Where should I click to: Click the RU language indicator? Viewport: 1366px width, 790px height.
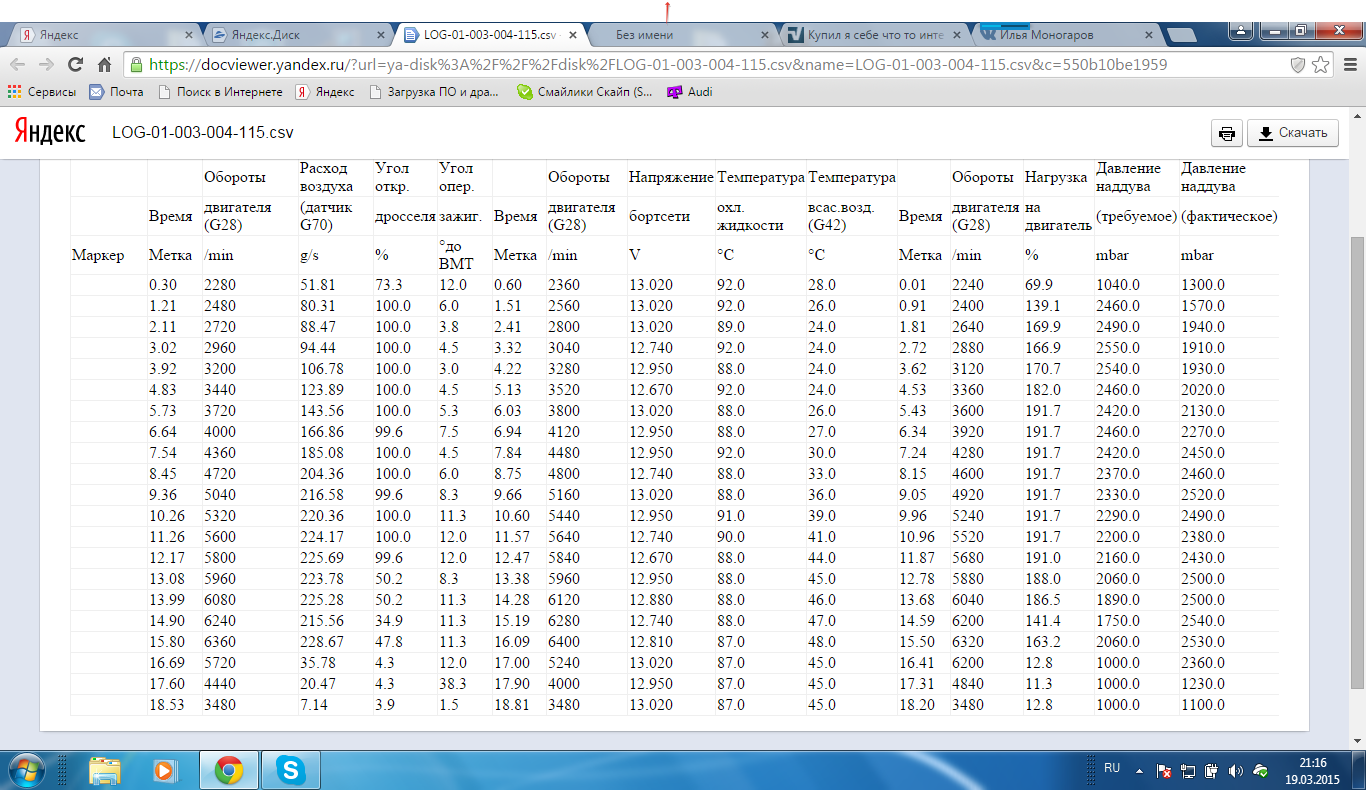point(1111,768)
